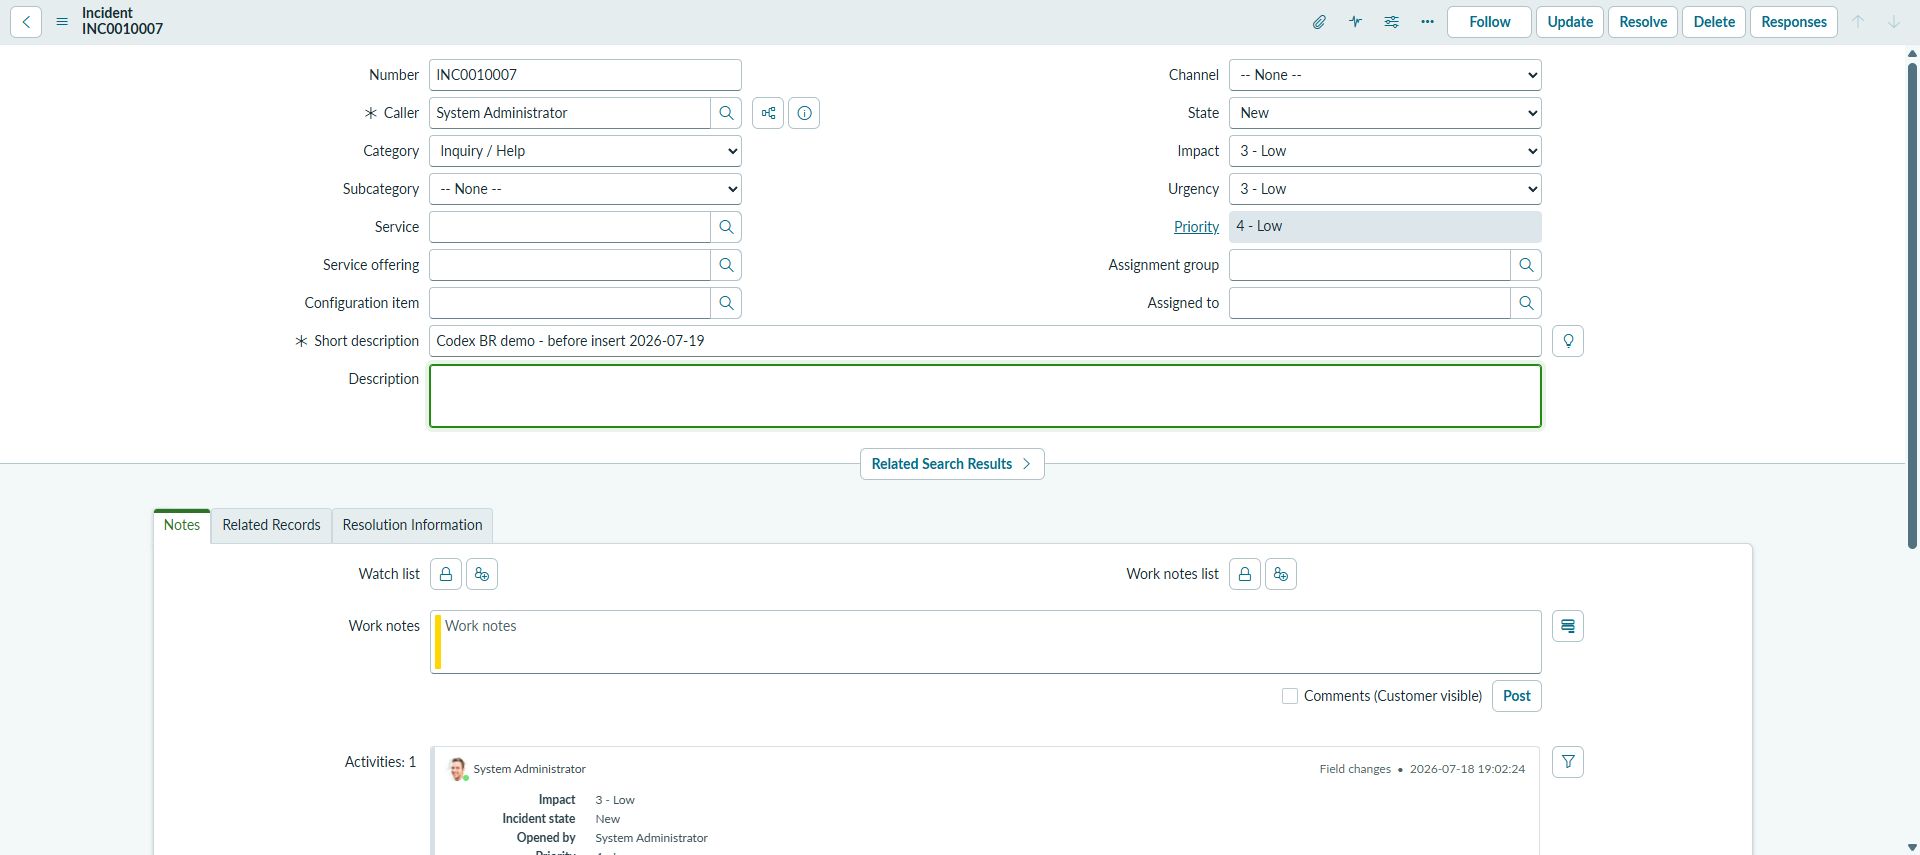Image resolution: width=1920 pixels, height=855 pixels.
Task: Look up Assignment group magnifier icon
Action: [1526, 265]
